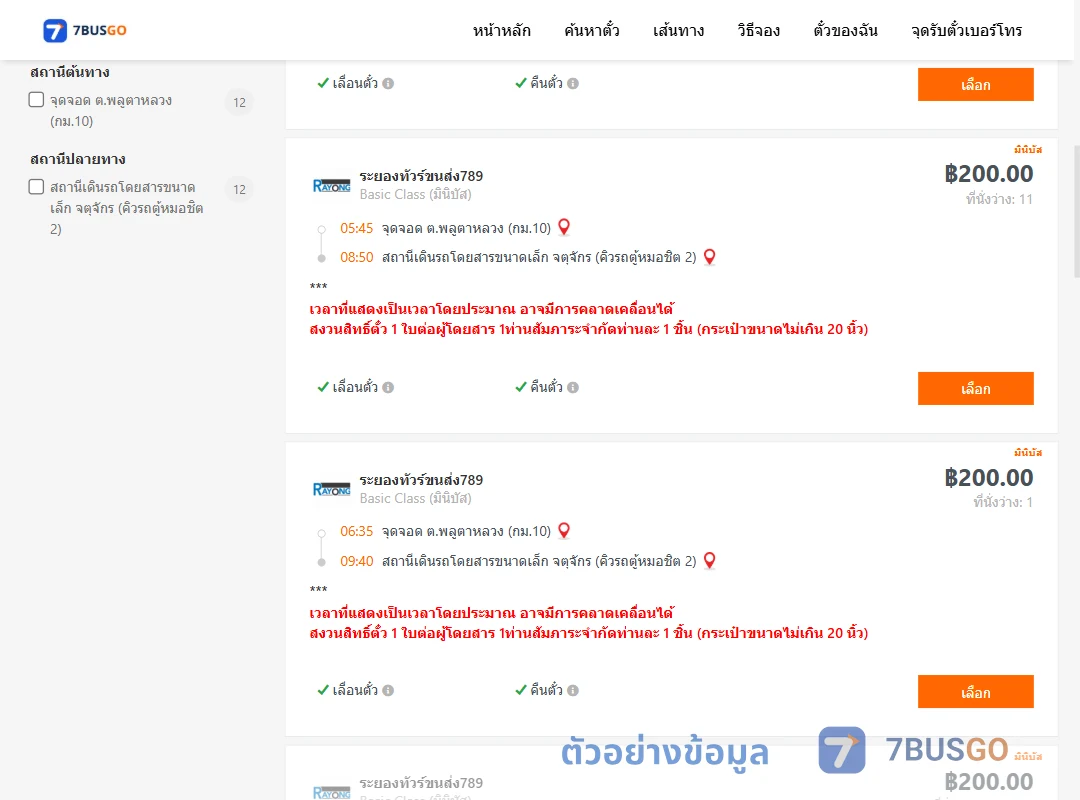Info icon beside คืนตั๋ว in 06:35 card
The image size is (1080, 800).
(x=573, y=690)
